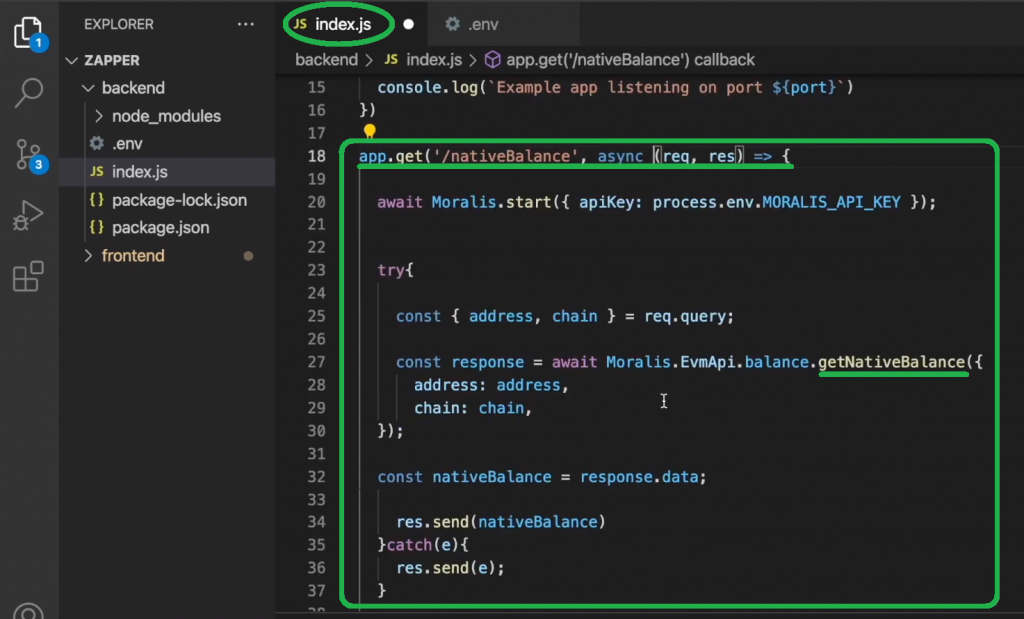Open the Explorer more actions ellipsis

click(246, 24)
